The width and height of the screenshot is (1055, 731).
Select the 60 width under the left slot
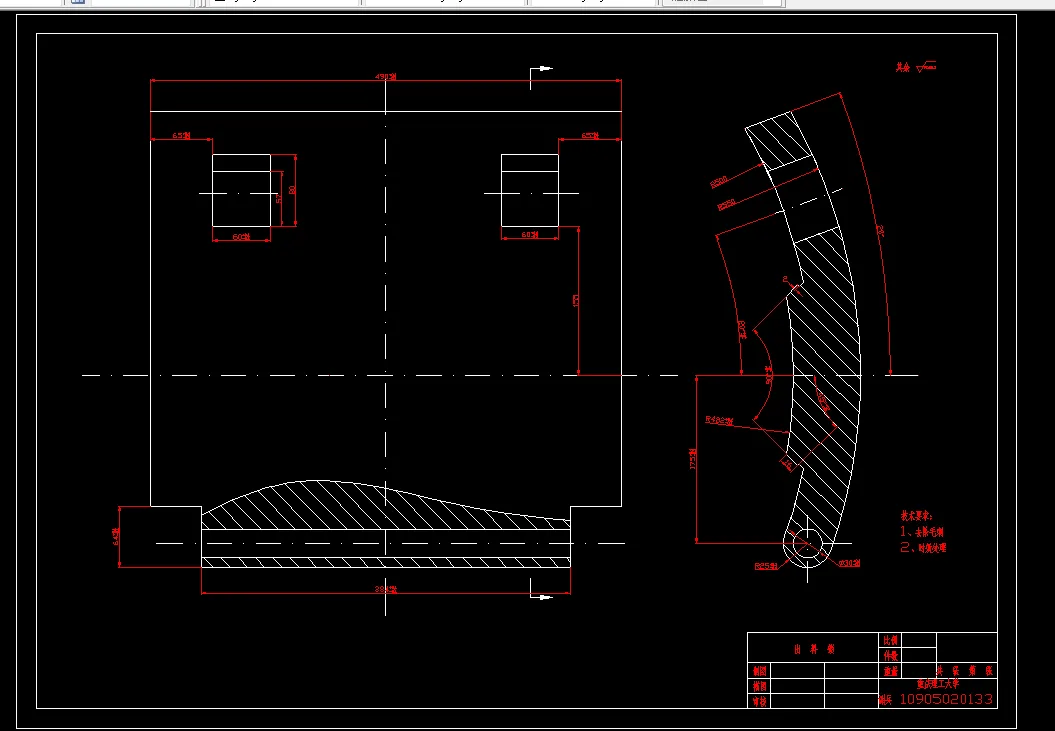(241, 236)
